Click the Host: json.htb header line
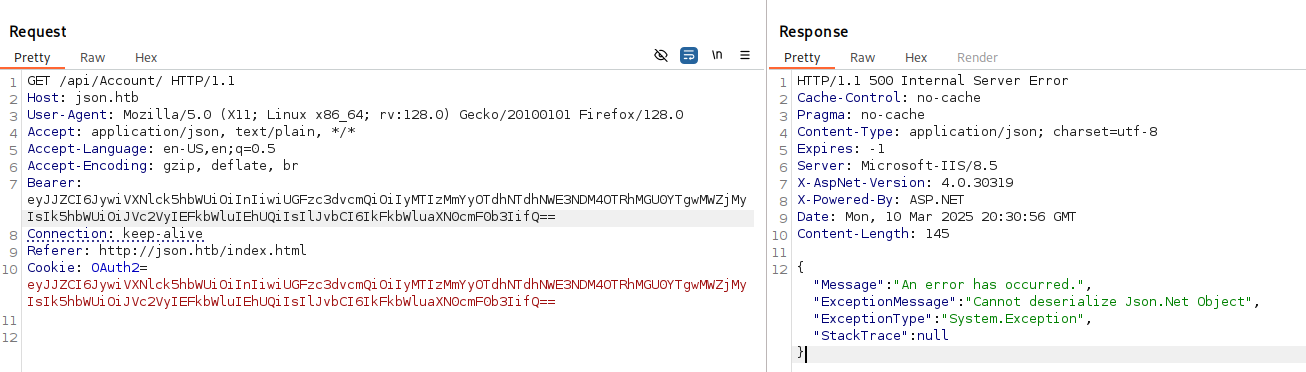The image size is (1306, 372). pos(83,98)
